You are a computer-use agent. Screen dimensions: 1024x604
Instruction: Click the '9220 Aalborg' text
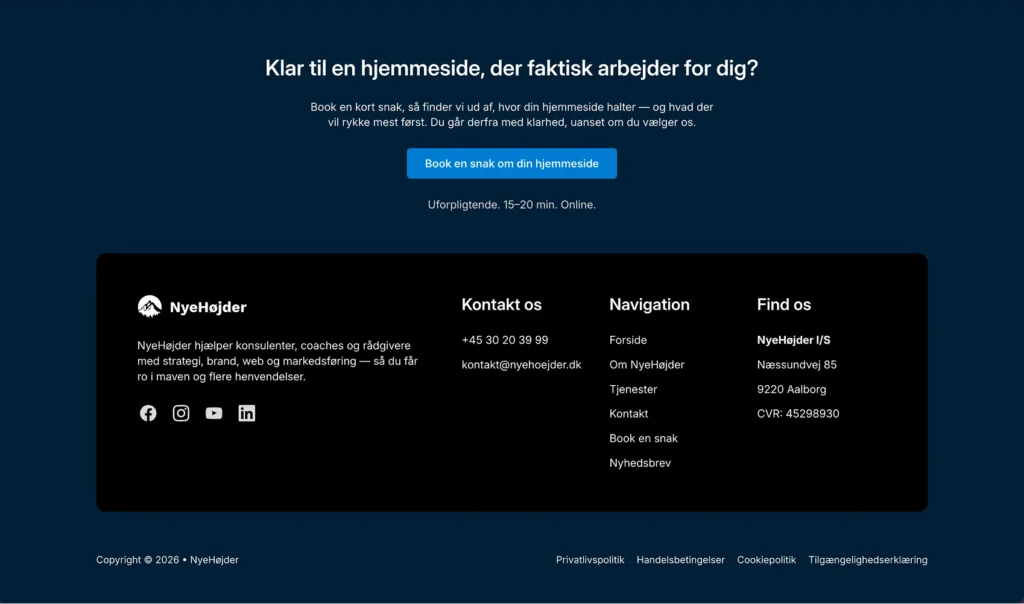[792, 389]
